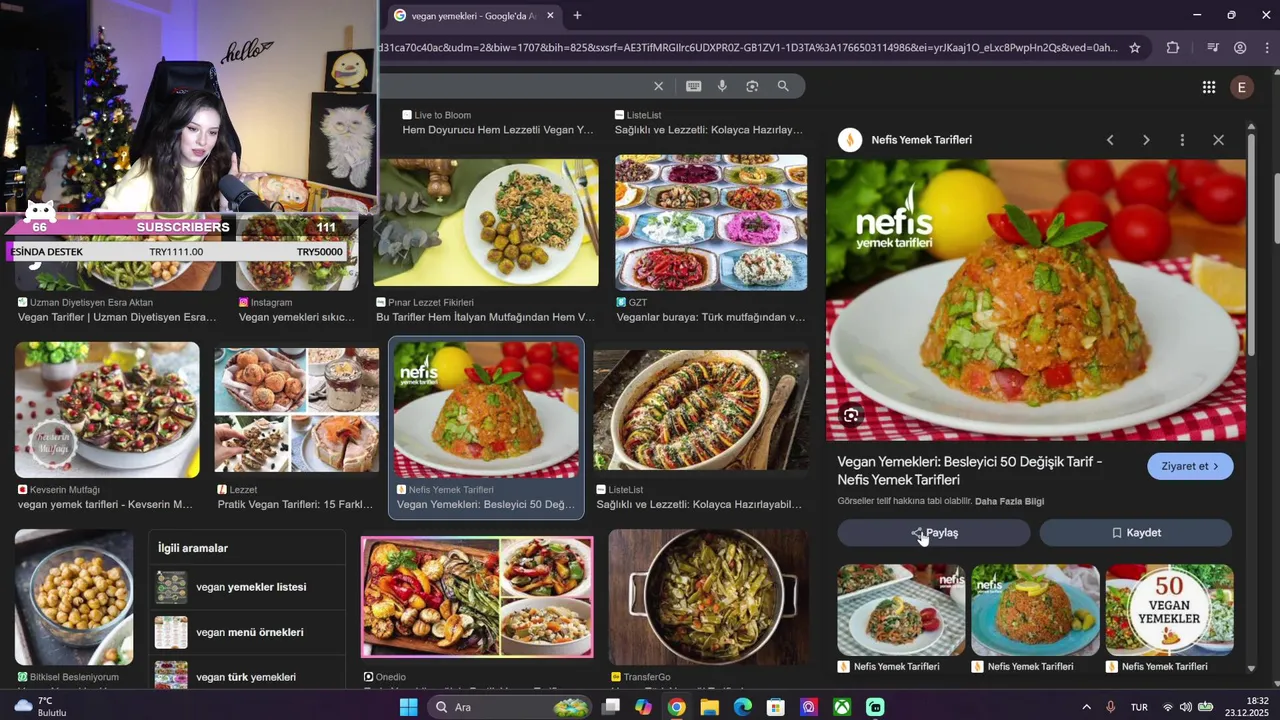Image resolution: width=1280 pixels, height=720 pixels.
Task: Select related search vegan menü örnekleri
Action: (247, 632)
